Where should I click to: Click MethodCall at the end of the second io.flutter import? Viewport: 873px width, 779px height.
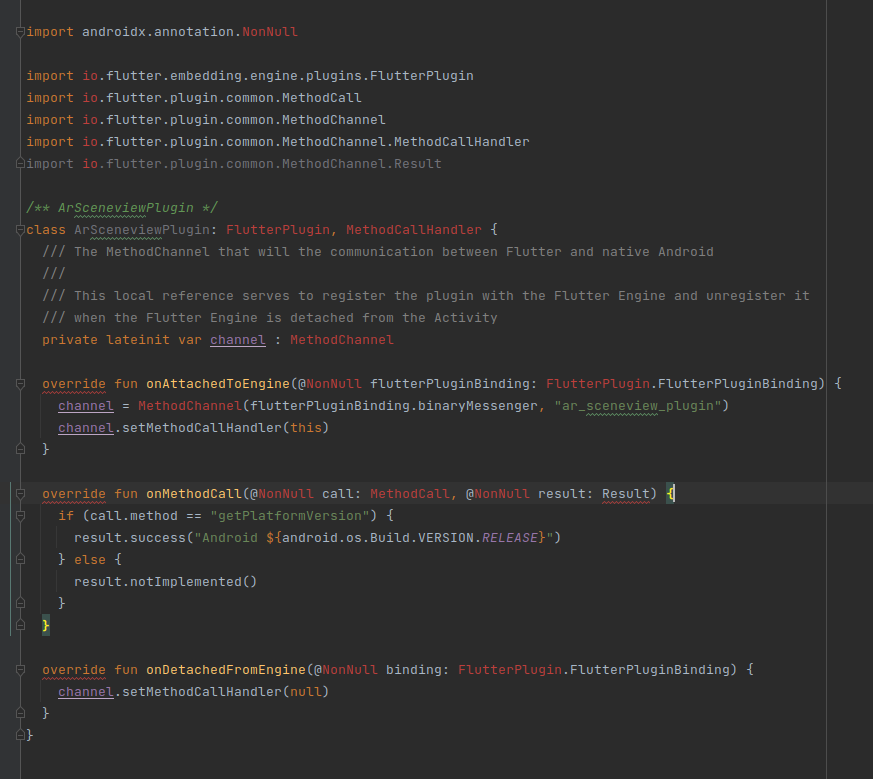[322, 98]
